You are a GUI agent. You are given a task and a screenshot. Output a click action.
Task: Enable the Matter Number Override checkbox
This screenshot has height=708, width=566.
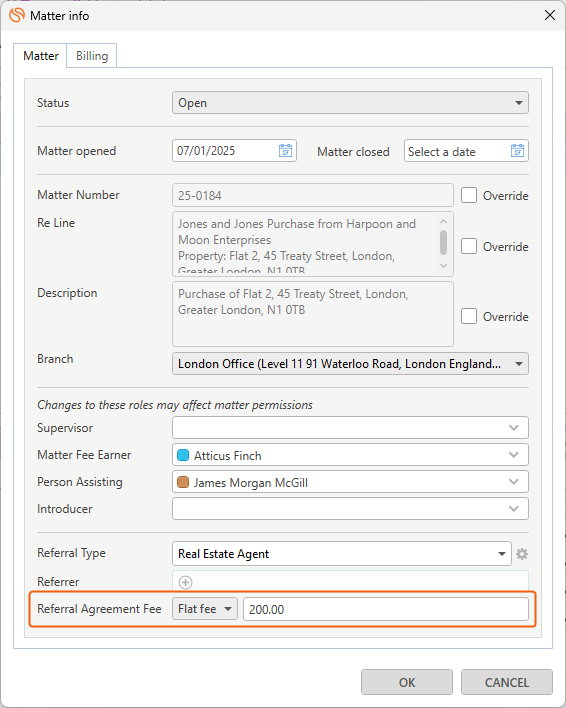tap(469, 196)
